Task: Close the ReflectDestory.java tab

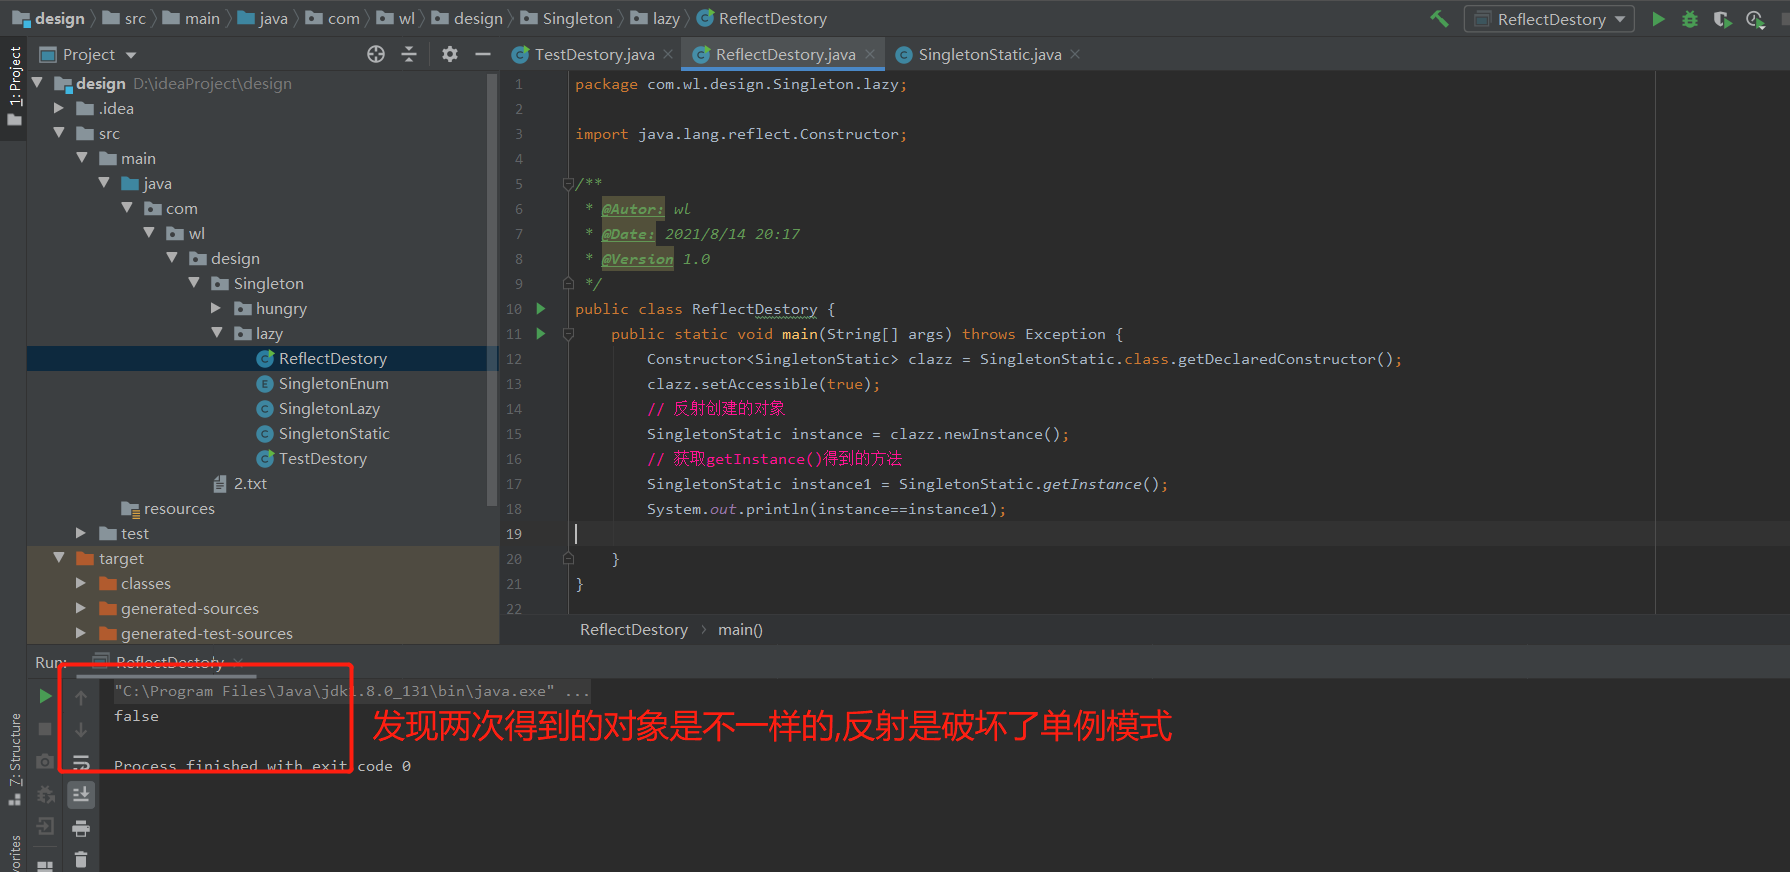Action: click(870, 54)
